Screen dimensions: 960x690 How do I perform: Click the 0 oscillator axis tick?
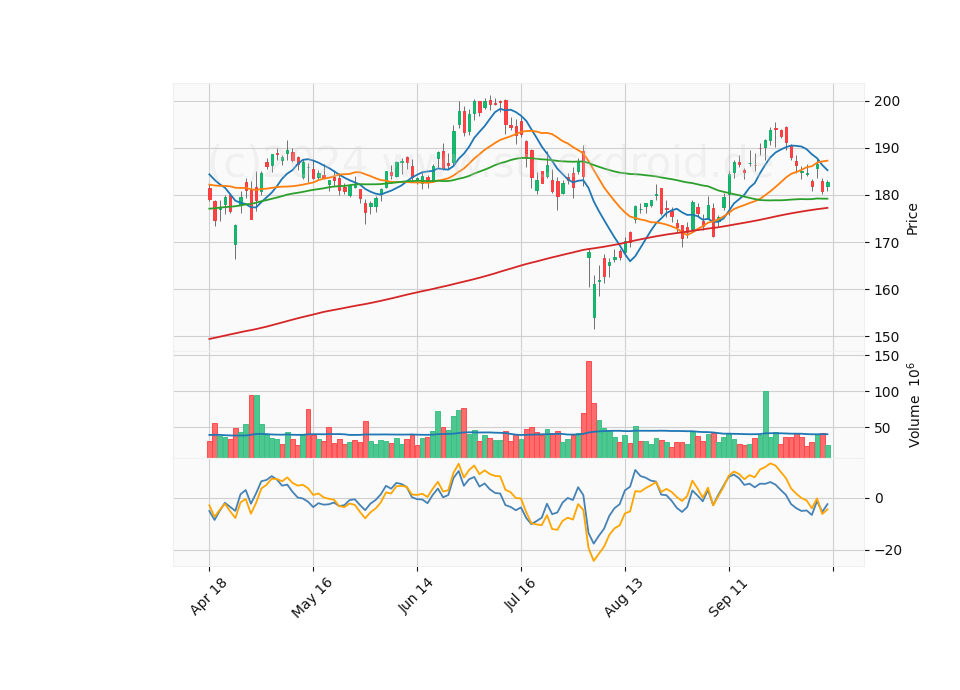point(879,498)
